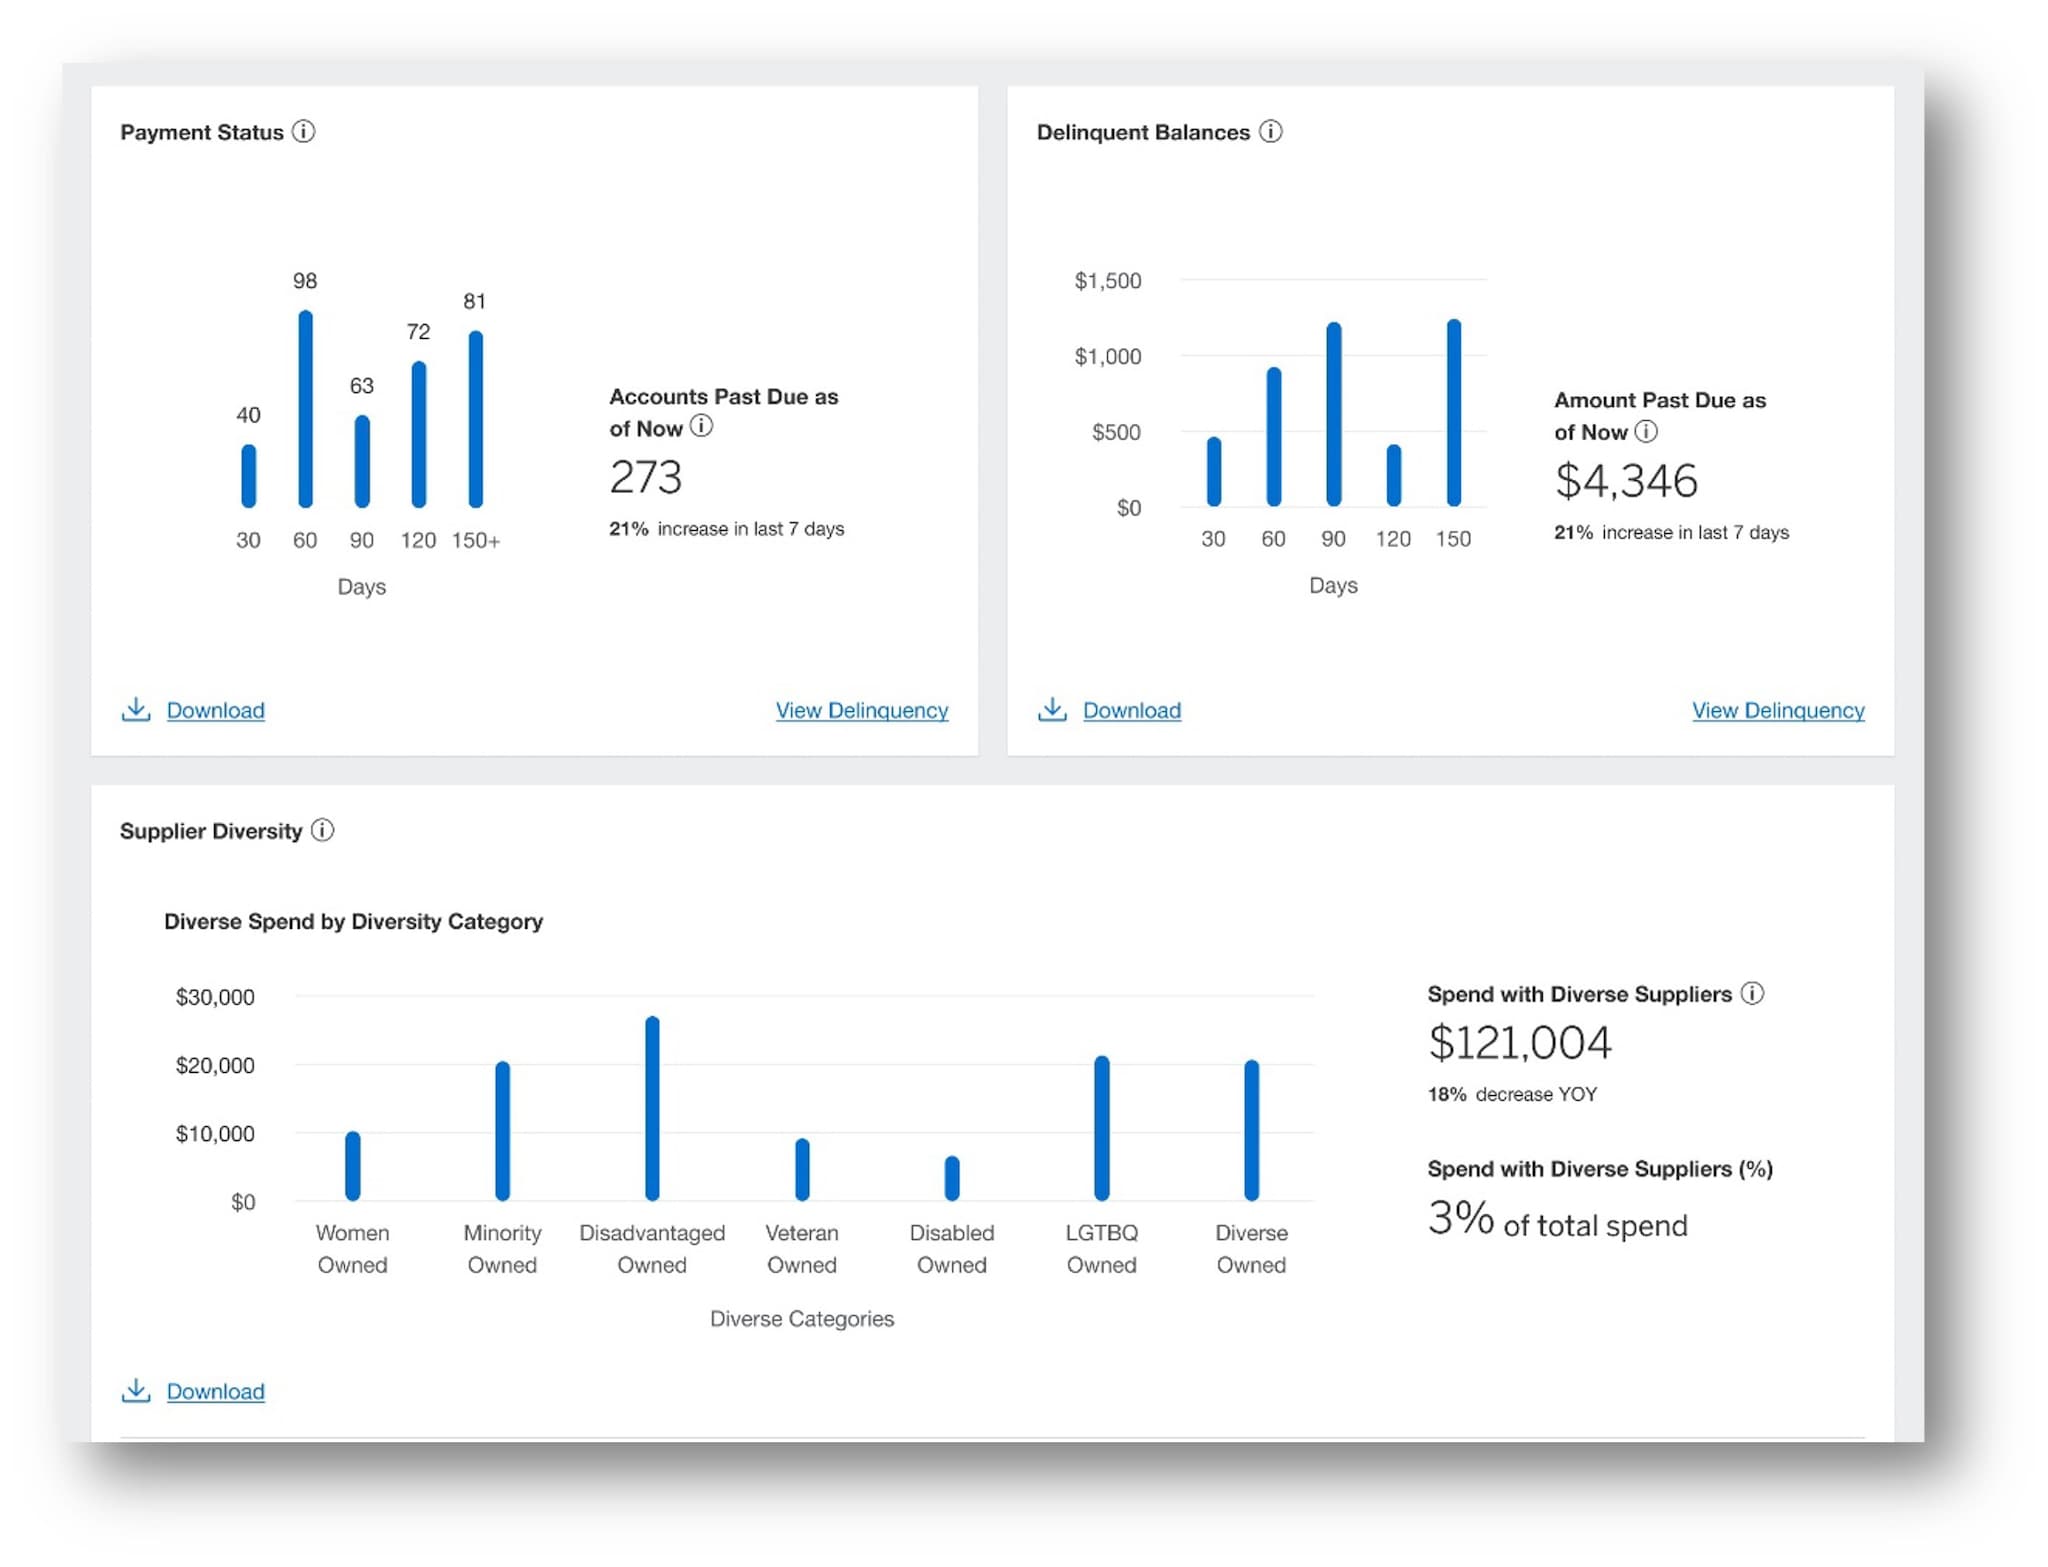Viewport: 2048px width, 1567px height.
Task: Open View Delinquency in Payment Status card
Action: tap(861, 710)
